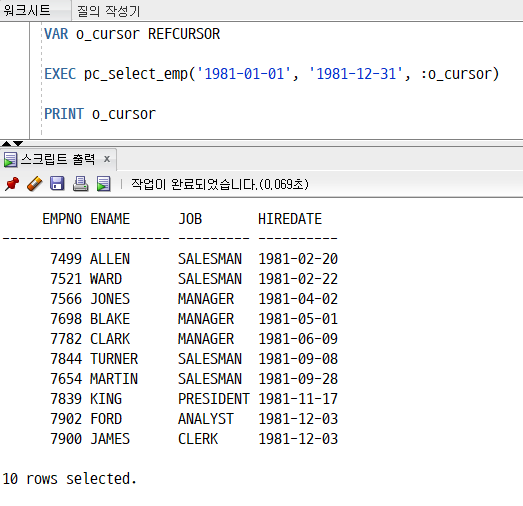Select hire date 1981-02-20

tap(298, 259)
